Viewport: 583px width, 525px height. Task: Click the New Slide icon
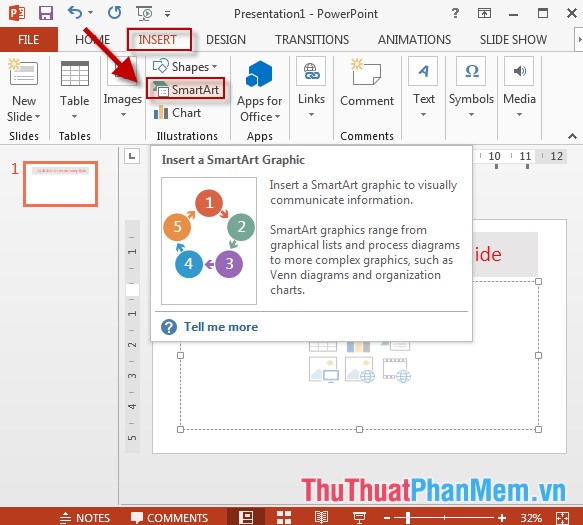point(23,73)
